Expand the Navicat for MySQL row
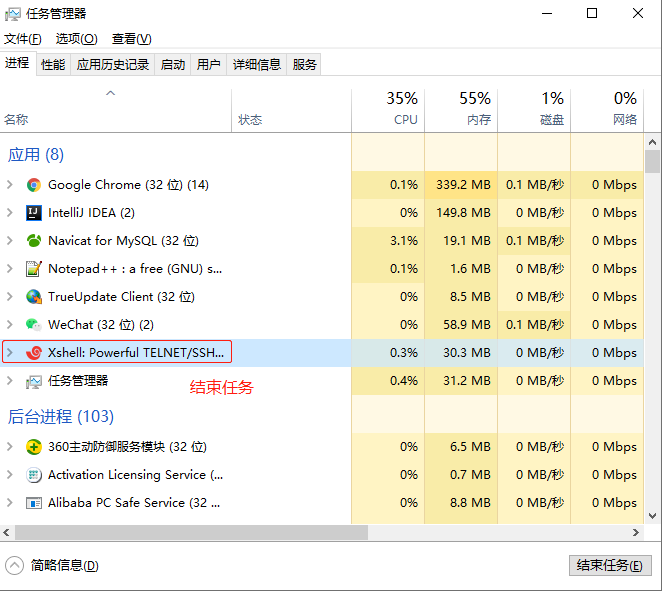 (x=10, y=241)
